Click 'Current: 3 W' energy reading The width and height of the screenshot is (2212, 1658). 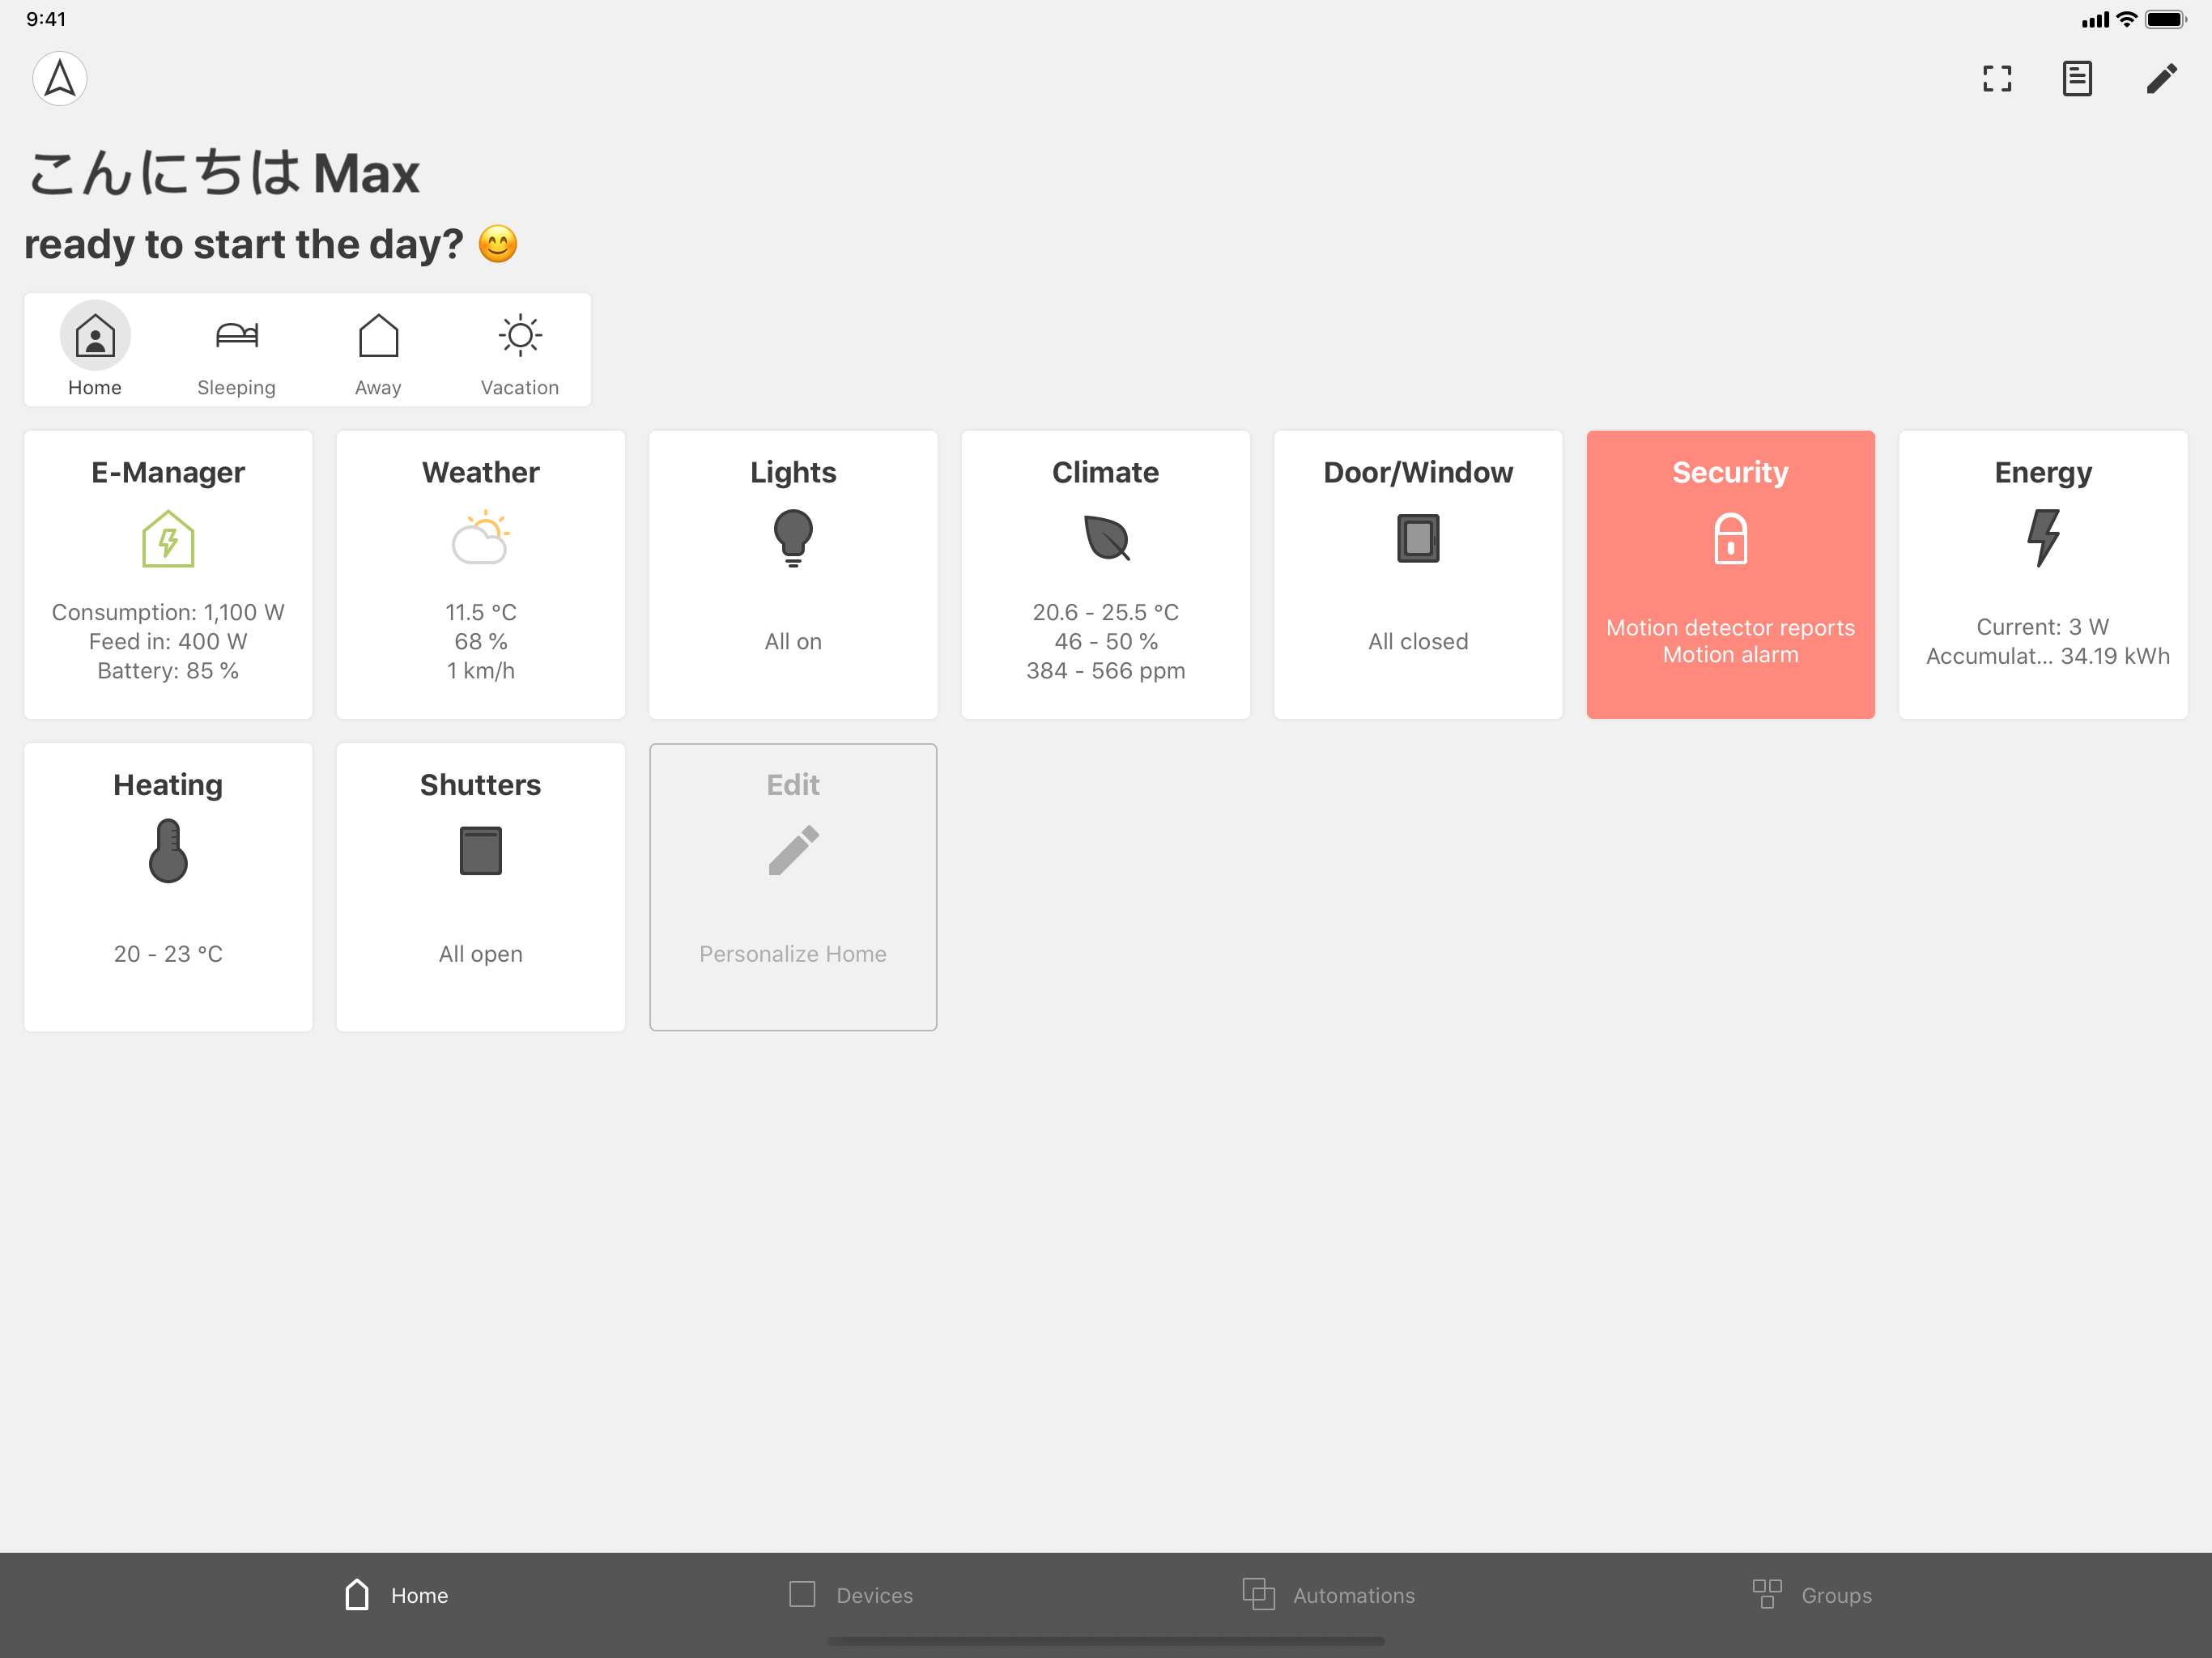[x=2043, y=627]
